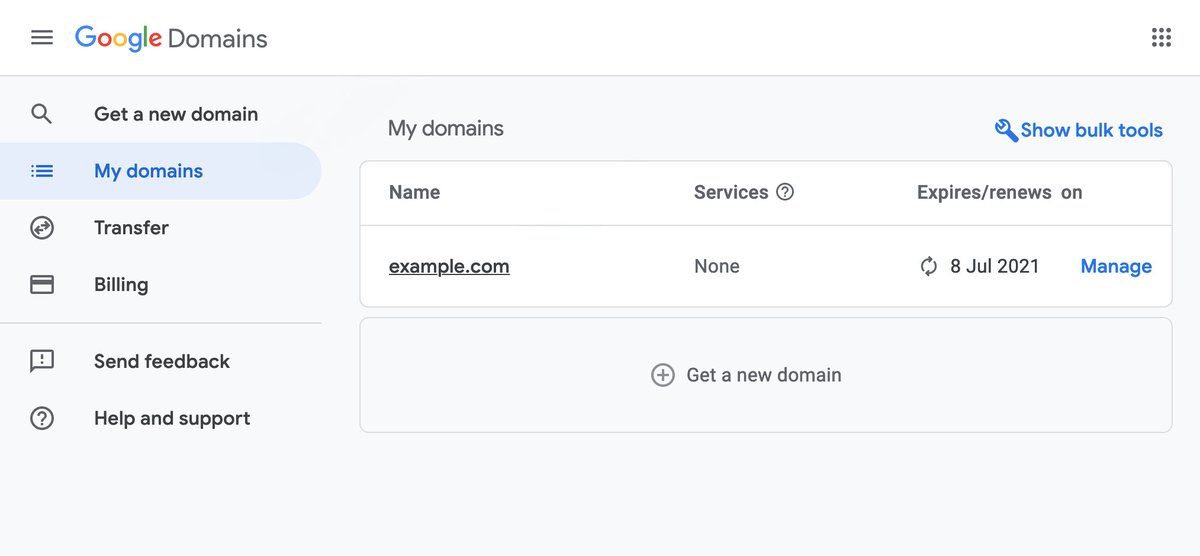Click the My domains list icon
Screen dimensions: 1200x556
tap(41, 171)
